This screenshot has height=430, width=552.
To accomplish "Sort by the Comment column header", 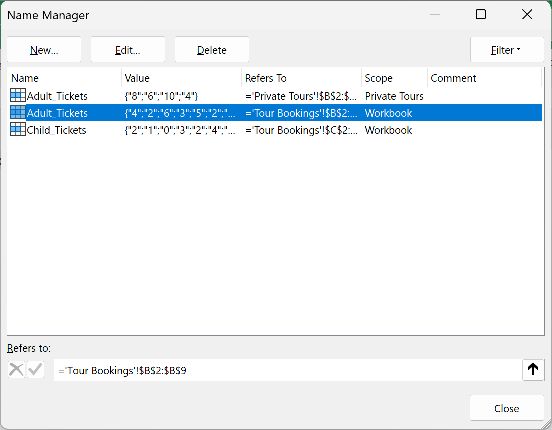I will (484, 78).
